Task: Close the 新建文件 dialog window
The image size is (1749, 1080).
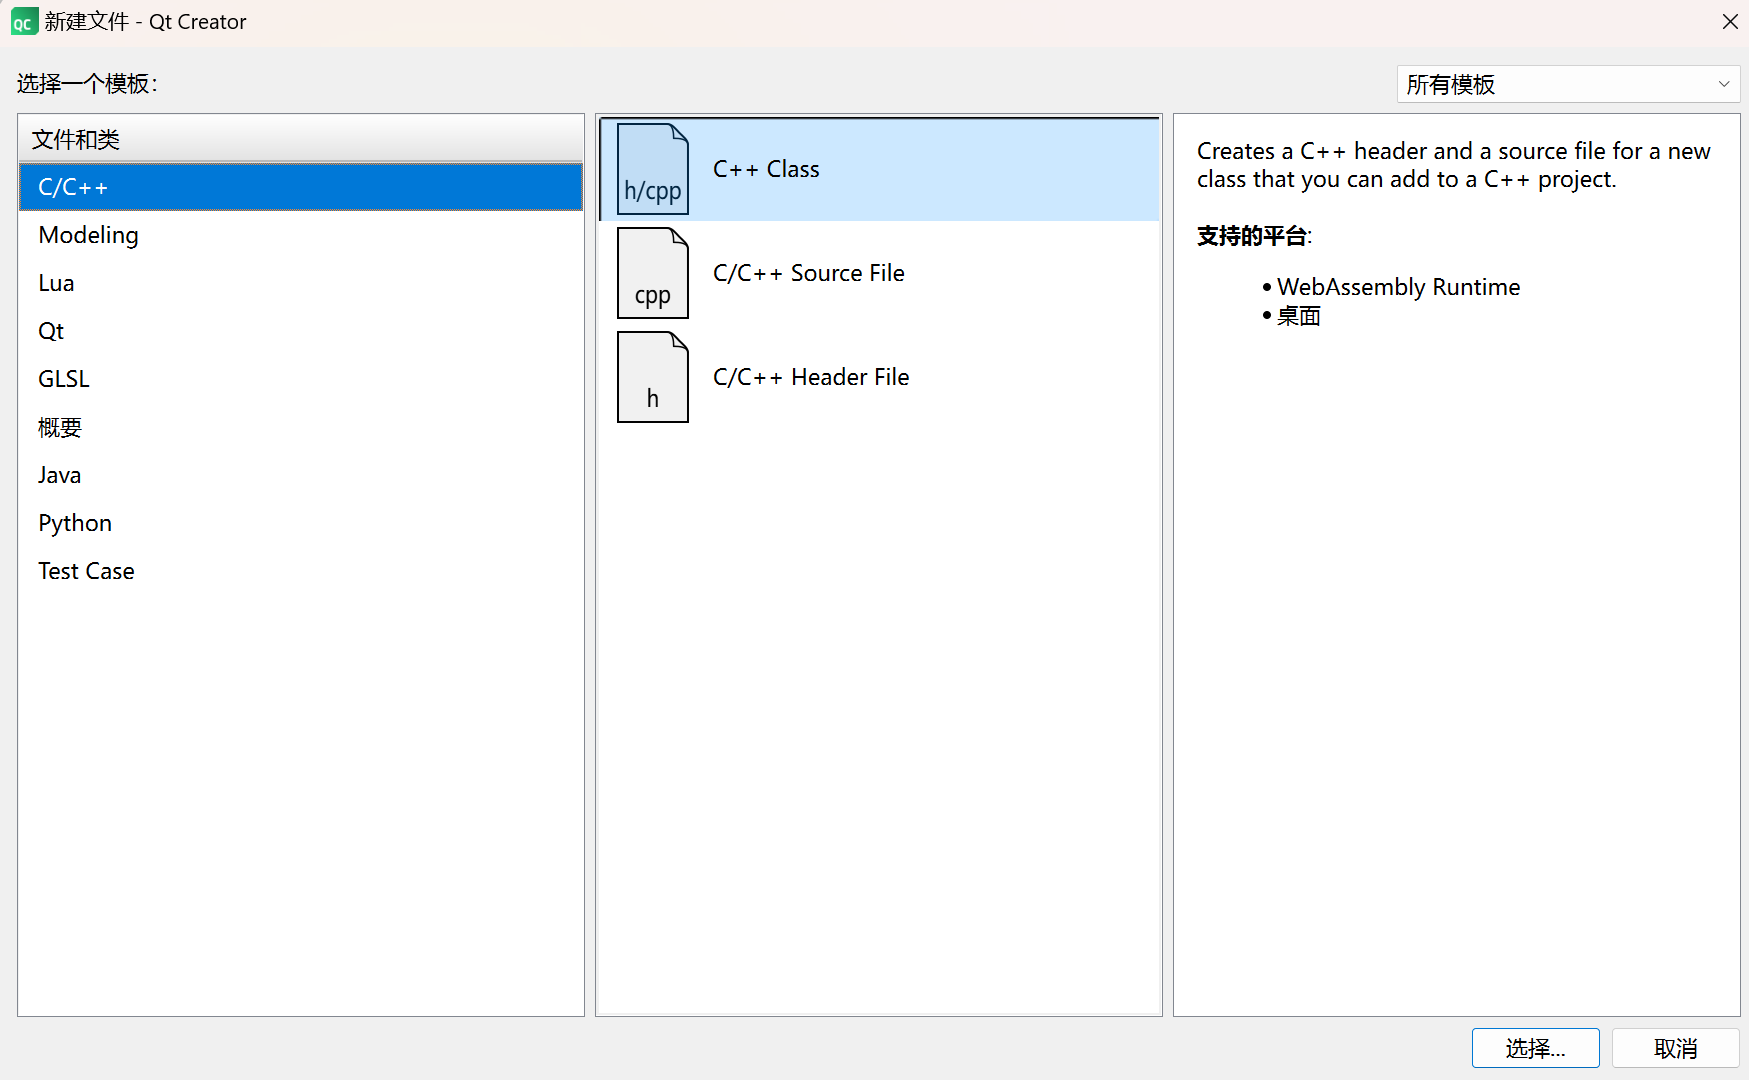Action: point(1730,22)
